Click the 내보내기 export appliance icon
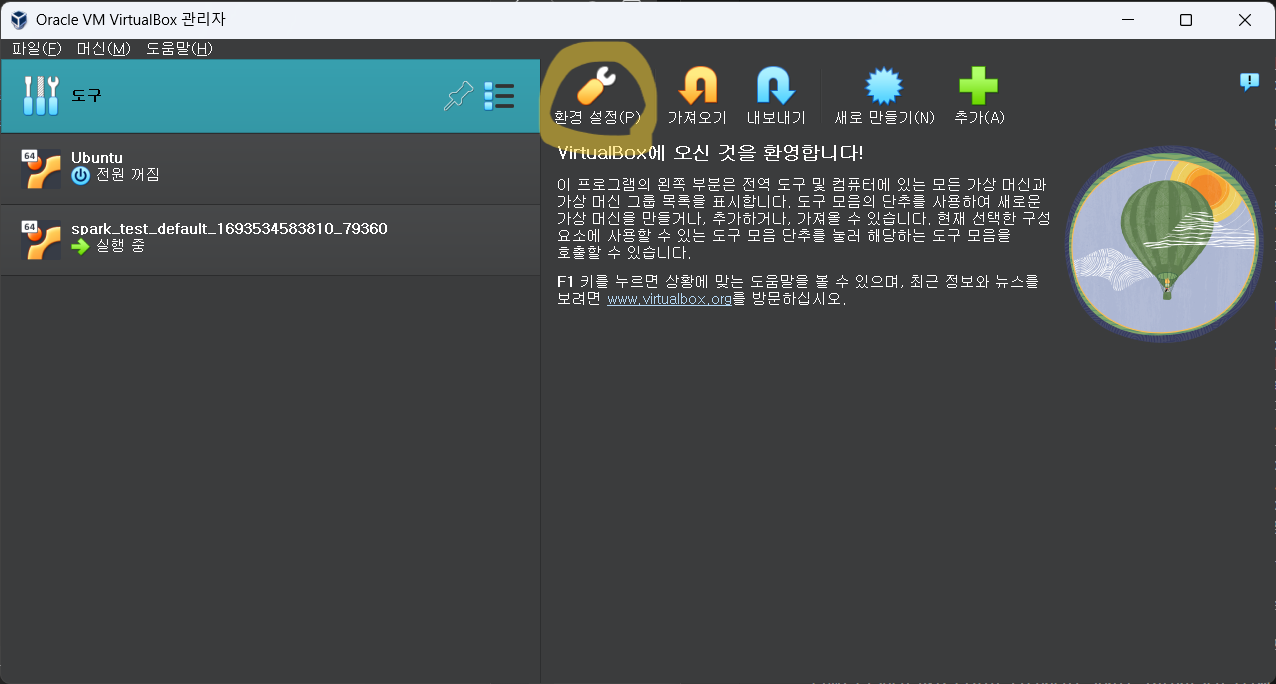Image resolution: width=1276 pixels, height=684 pixels. click(x=776, y=86)
